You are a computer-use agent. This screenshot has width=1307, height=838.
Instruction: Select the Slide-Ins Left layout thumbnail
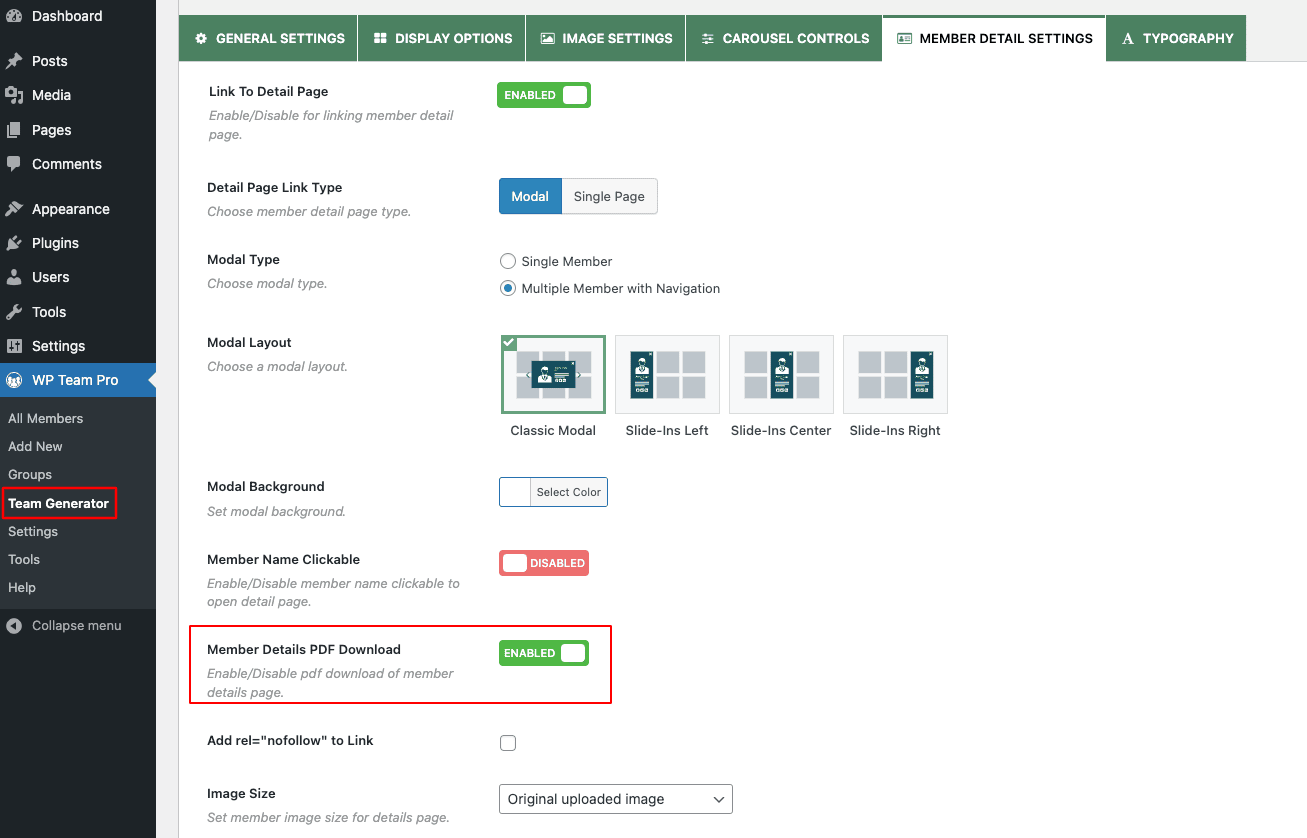point(667,374)
